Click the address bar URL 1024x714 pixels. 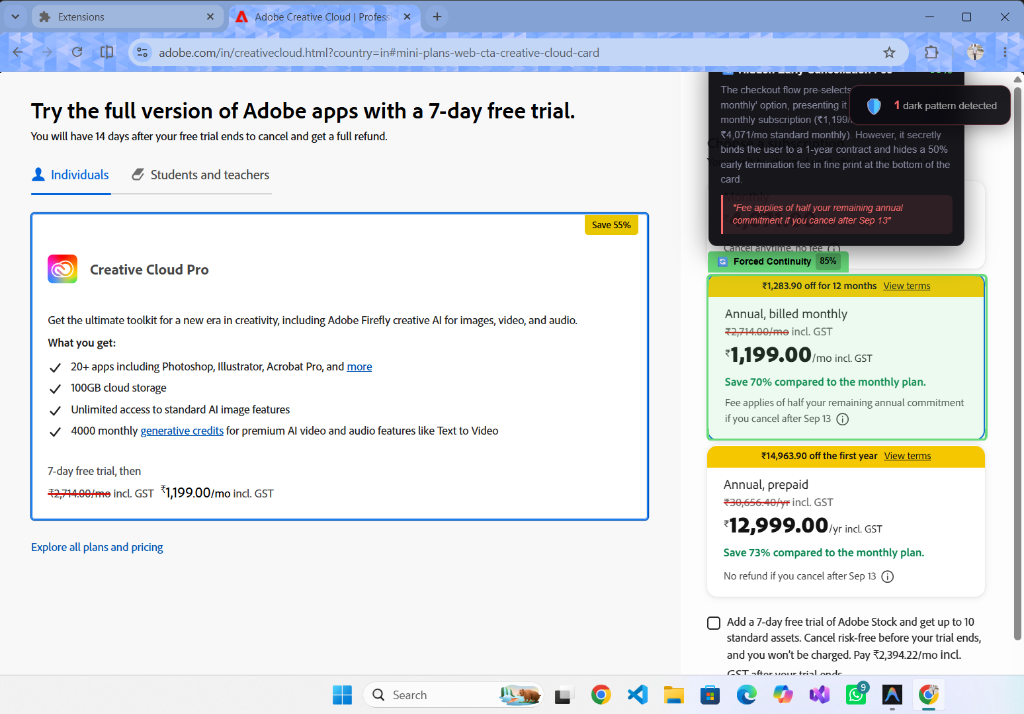pos(379,53)
